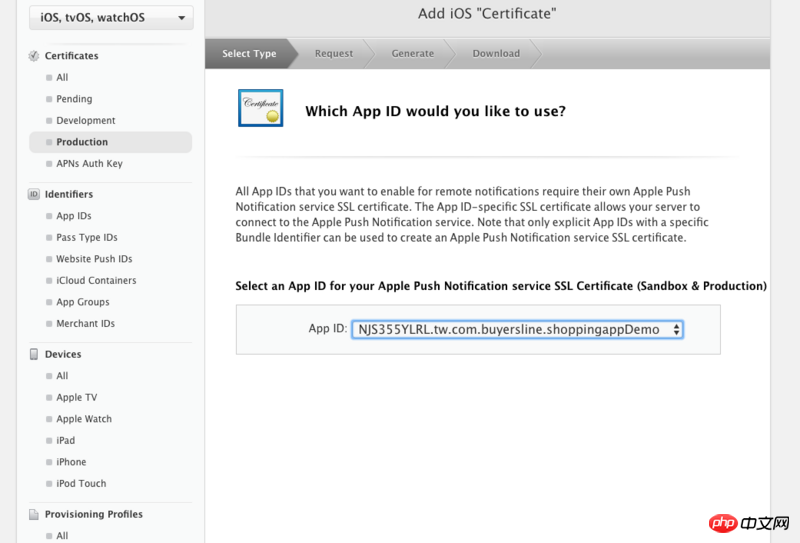Show Pending certificates

click(74, 99)
